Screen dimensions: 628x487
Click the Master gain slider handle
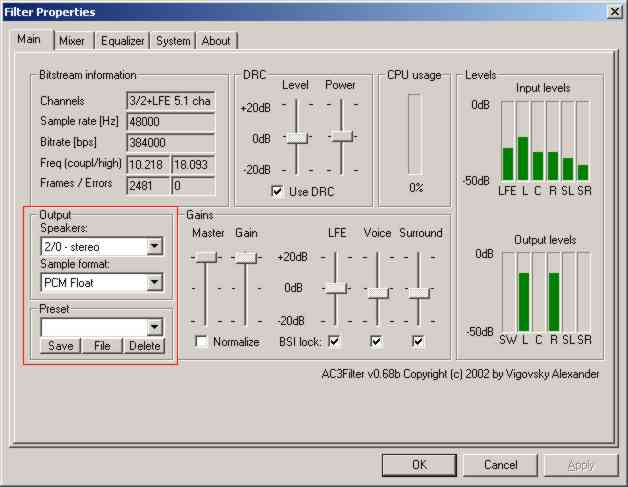click(x=206, y=257)
